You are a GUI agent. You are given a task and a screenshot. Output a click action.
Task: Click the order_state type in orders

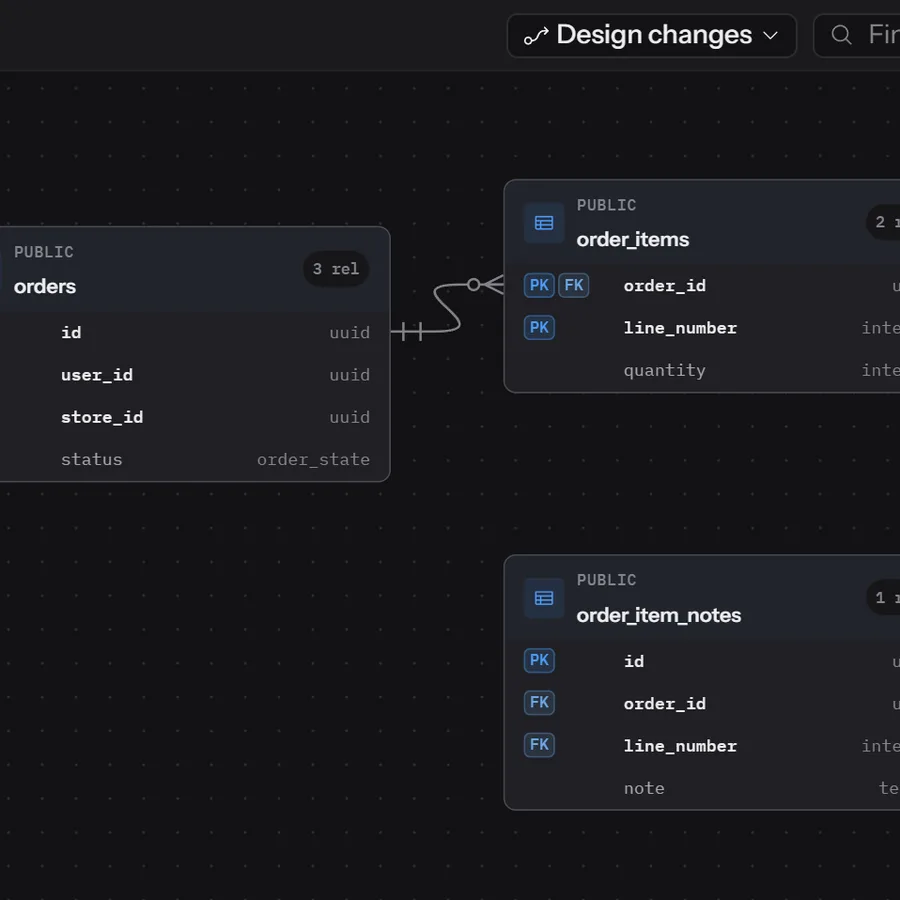[x=313, y=460]
